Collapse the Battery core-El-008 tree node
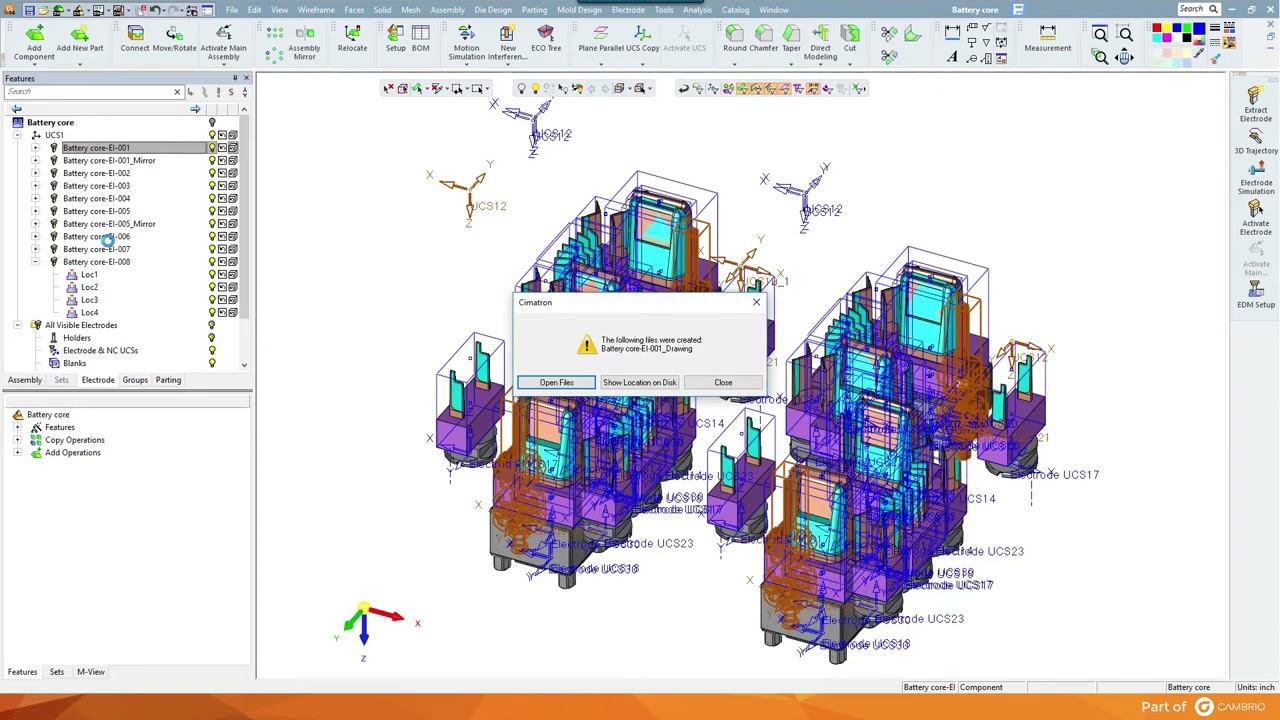The height and width of the screenshot is (720, 1280). pyautogui.click(x=35, y=262)
